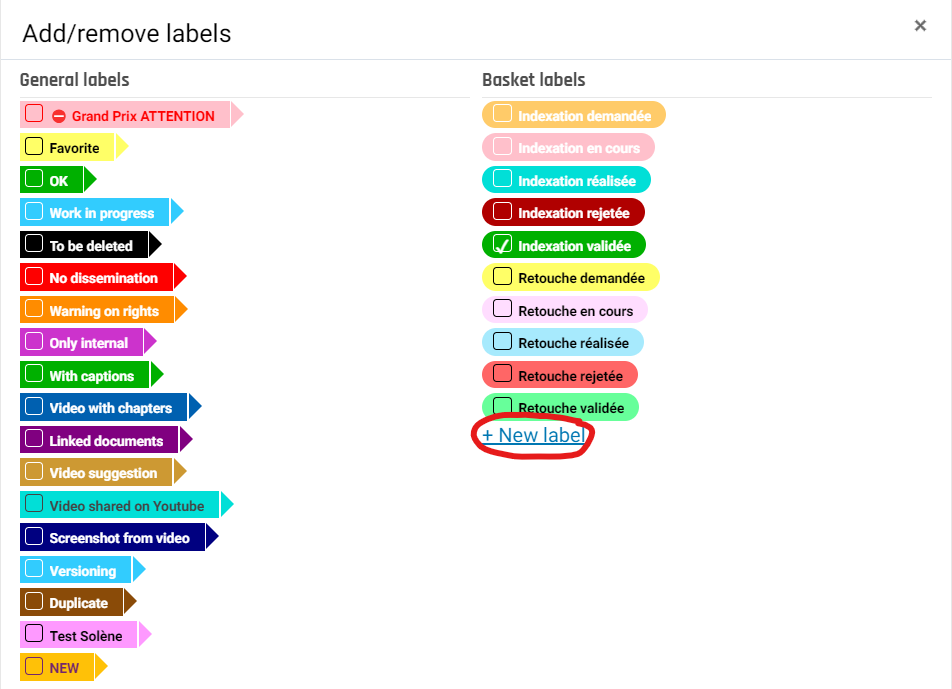Check Video with chapters label

pos(34,407)
